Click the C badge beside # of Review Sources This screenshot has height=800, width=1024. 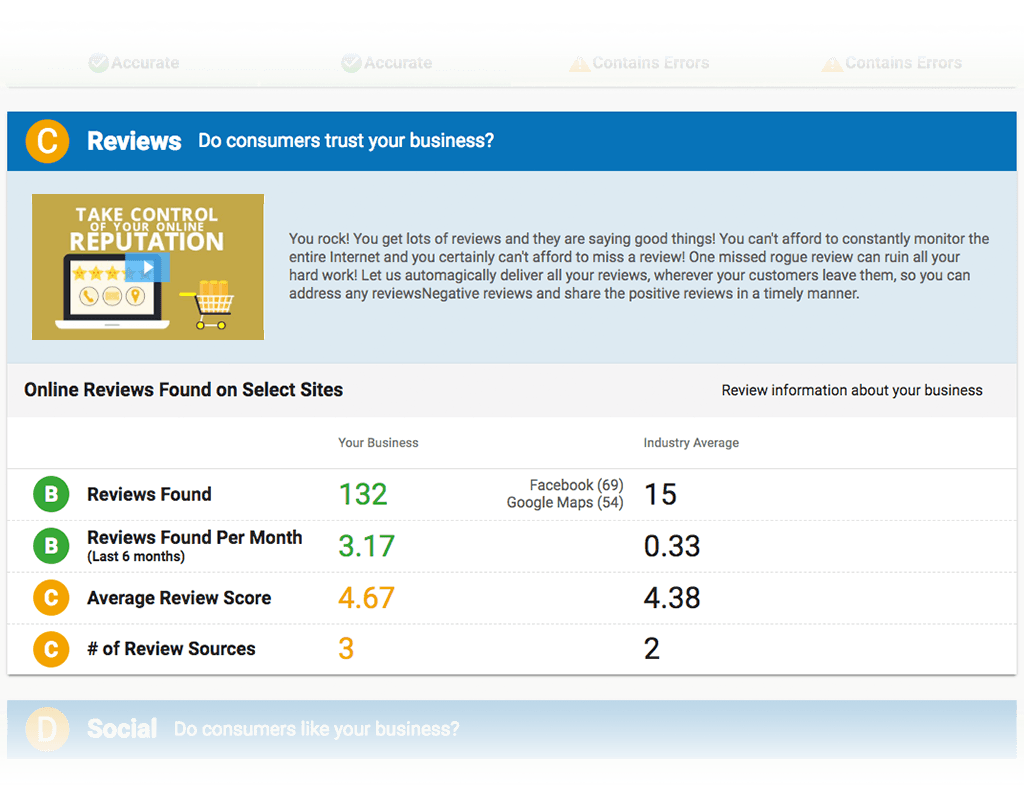pyautogui.click(x=51, y=649)
